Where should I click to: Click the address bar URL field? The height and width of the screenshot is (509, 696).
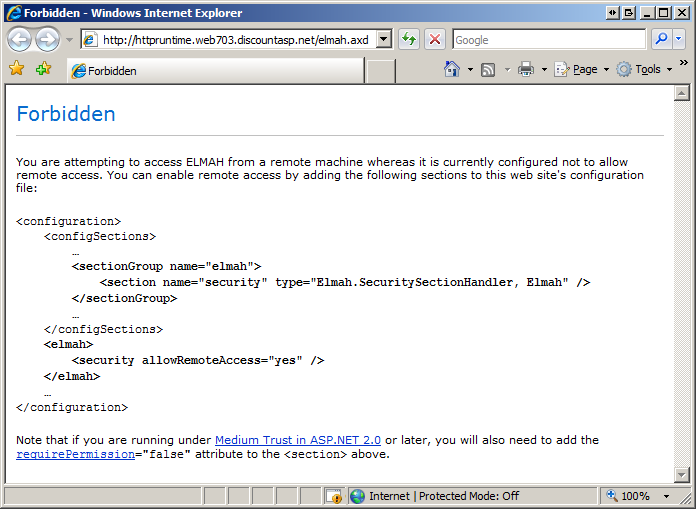(x=229, y=40)
